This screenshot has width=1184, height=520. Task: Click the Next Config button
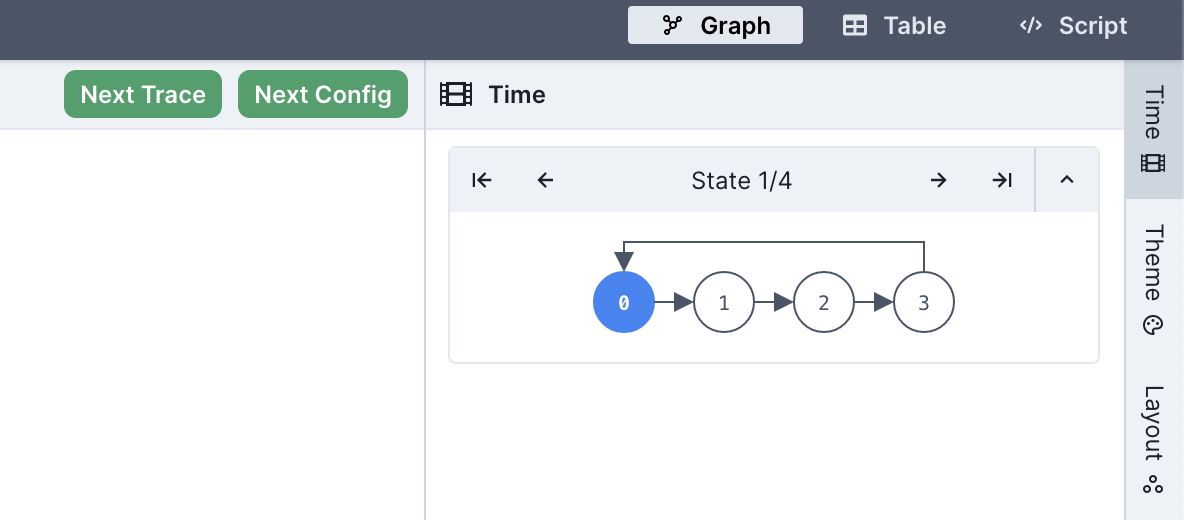pyautogui.click(x=323, y=94)
